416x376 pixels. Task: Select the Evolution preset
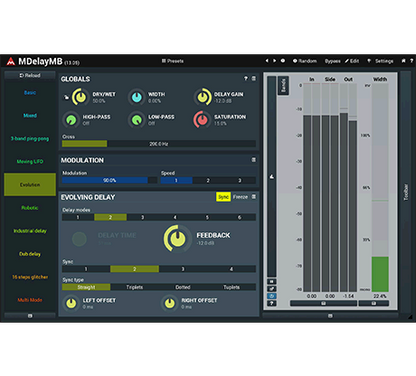(30, 184)
